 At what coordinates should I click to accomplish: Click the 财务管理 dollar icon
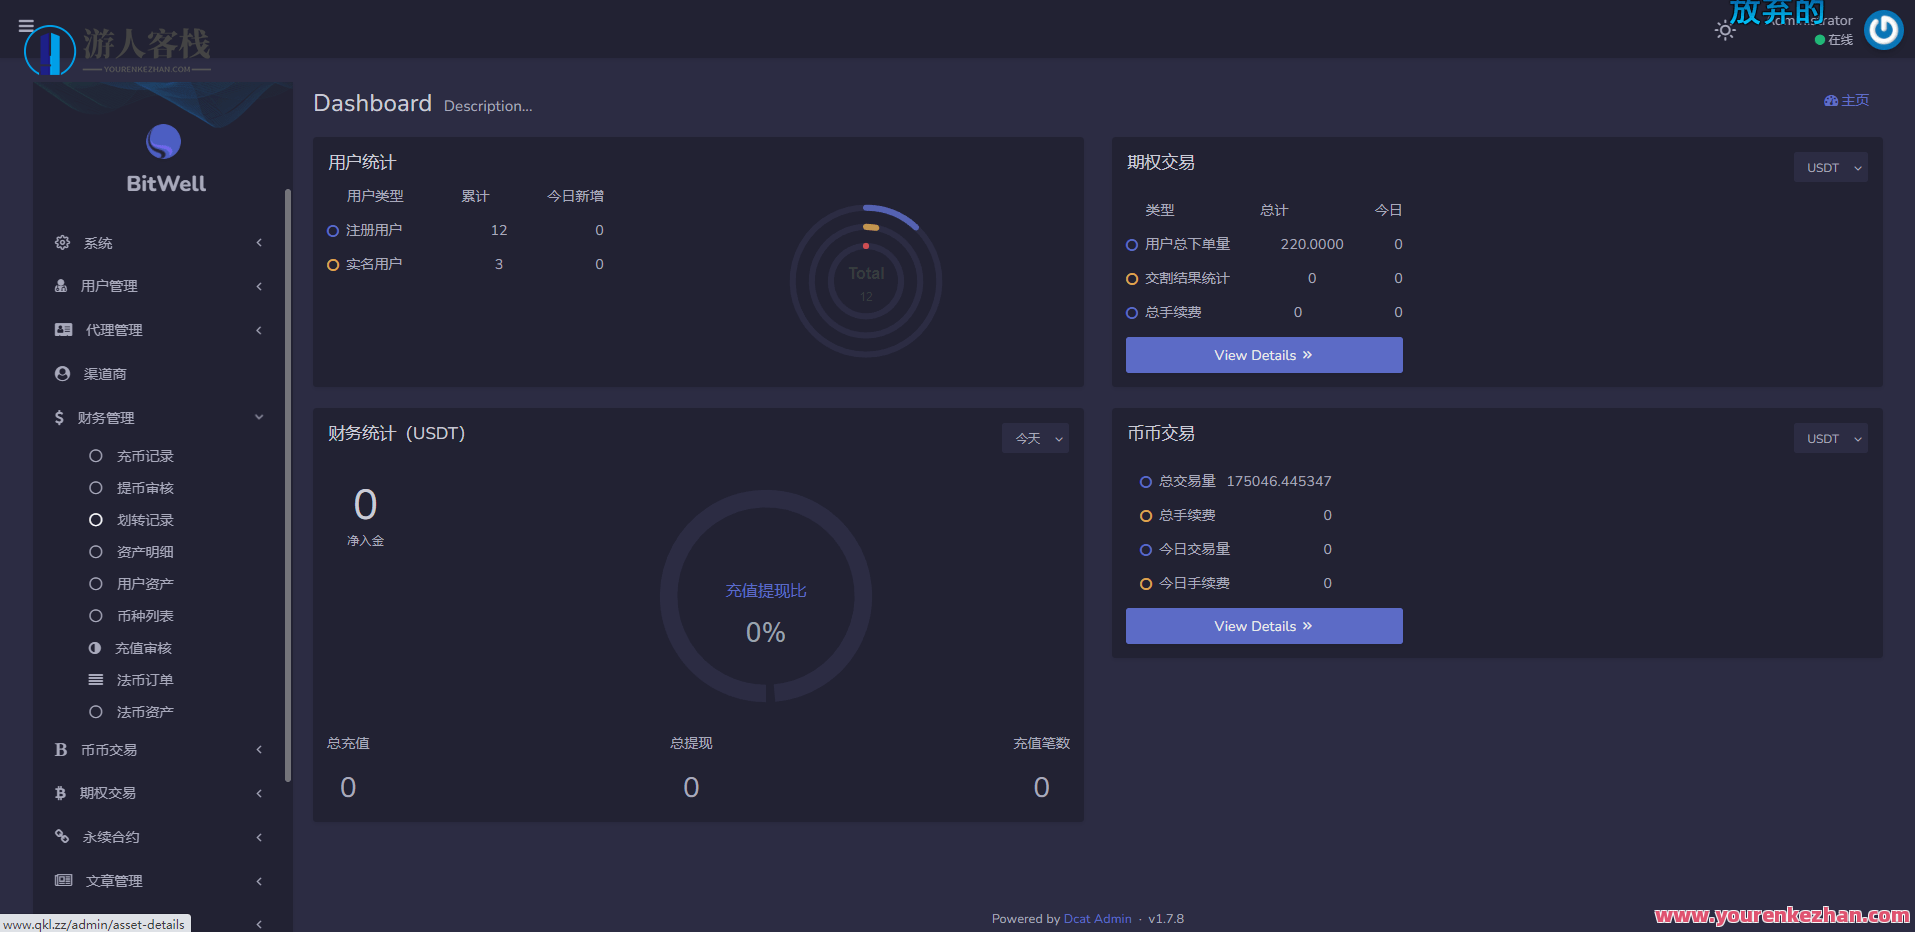point(61,417)
